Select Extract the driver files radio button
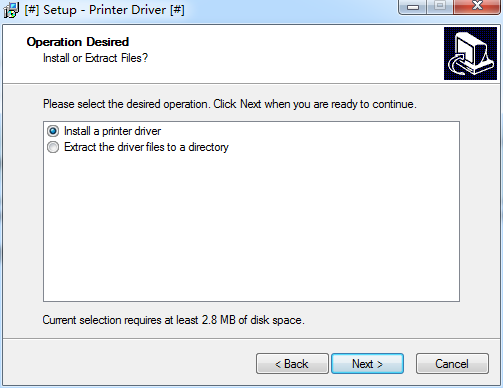The height and width of the screenshot is (388, 503). 53,147
